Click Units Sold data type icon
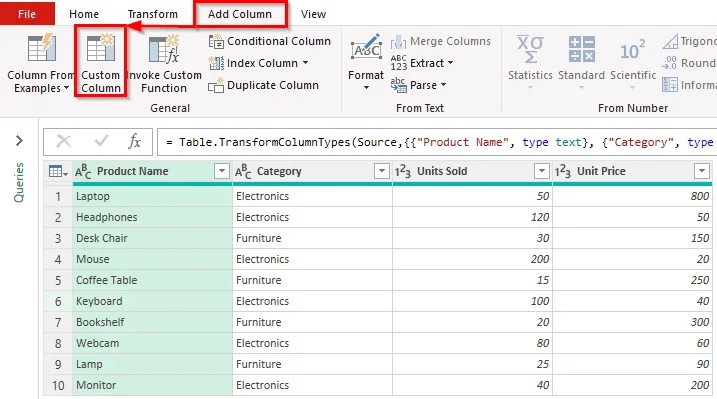717x399 pixels. click(403, 171)
